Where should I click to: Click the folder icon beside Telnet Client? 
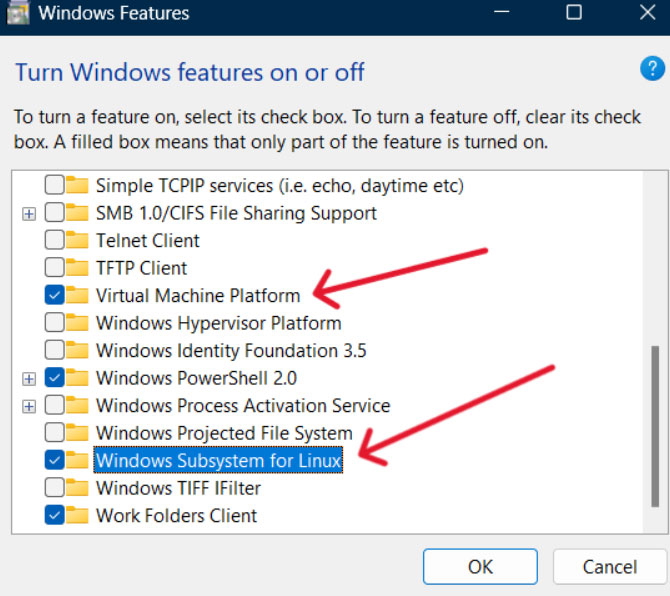pyautogui.click(x=77, y=241)
